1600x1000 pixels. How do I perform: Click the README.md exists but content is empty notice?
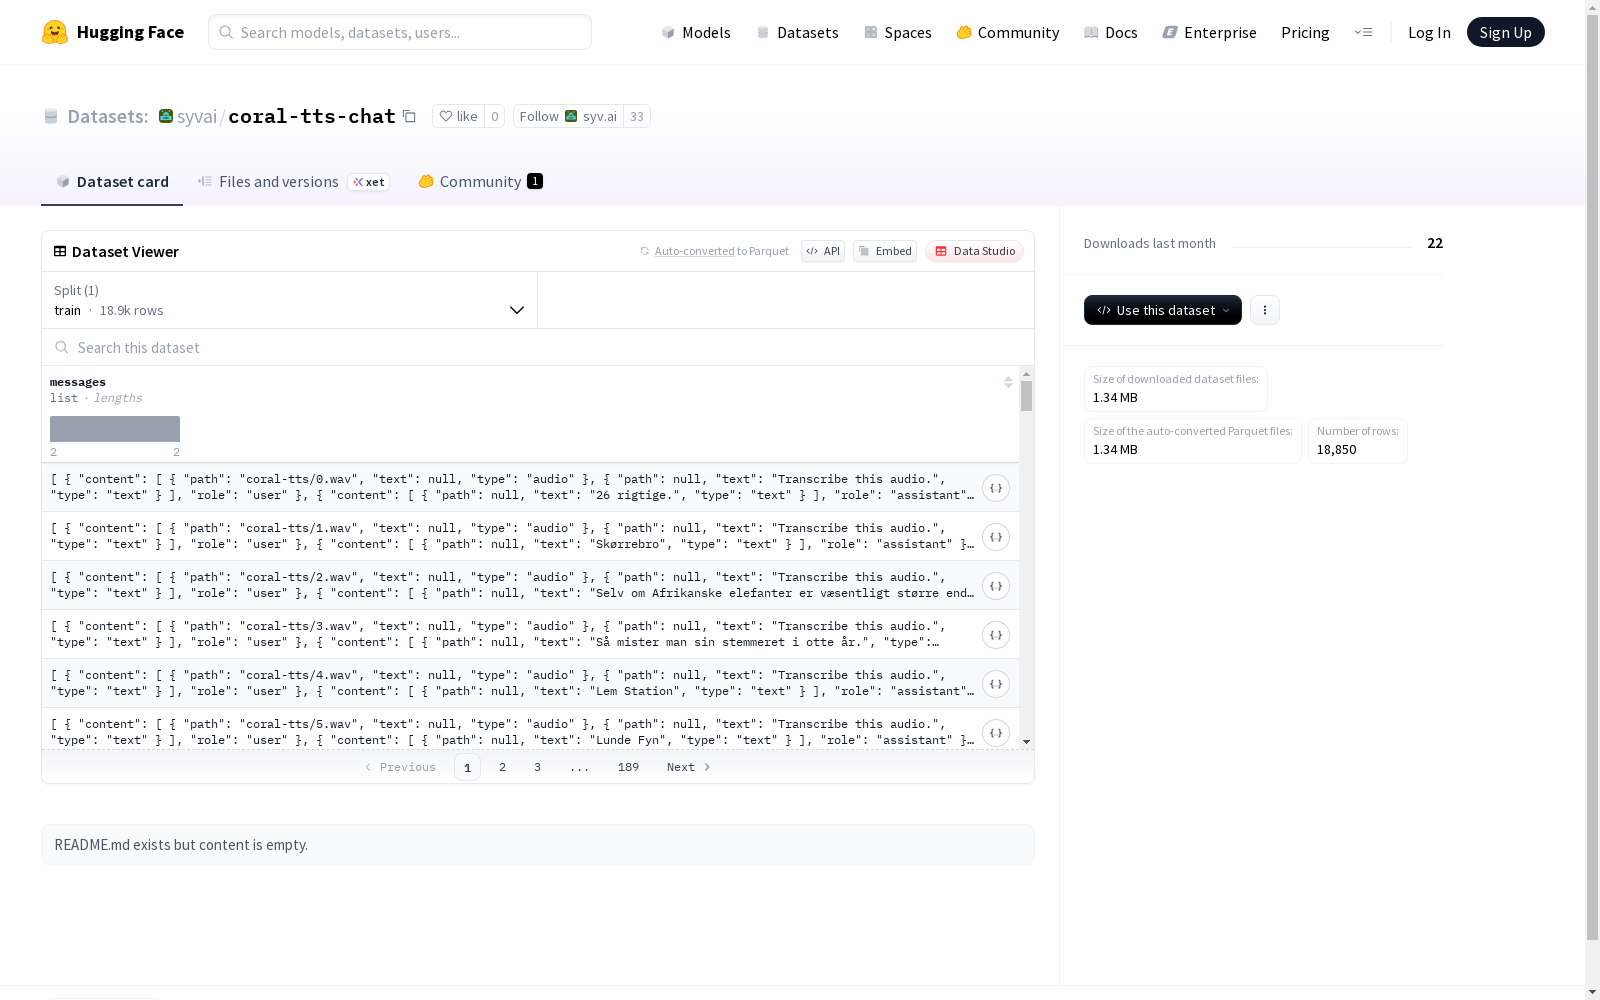click(538, 845)
